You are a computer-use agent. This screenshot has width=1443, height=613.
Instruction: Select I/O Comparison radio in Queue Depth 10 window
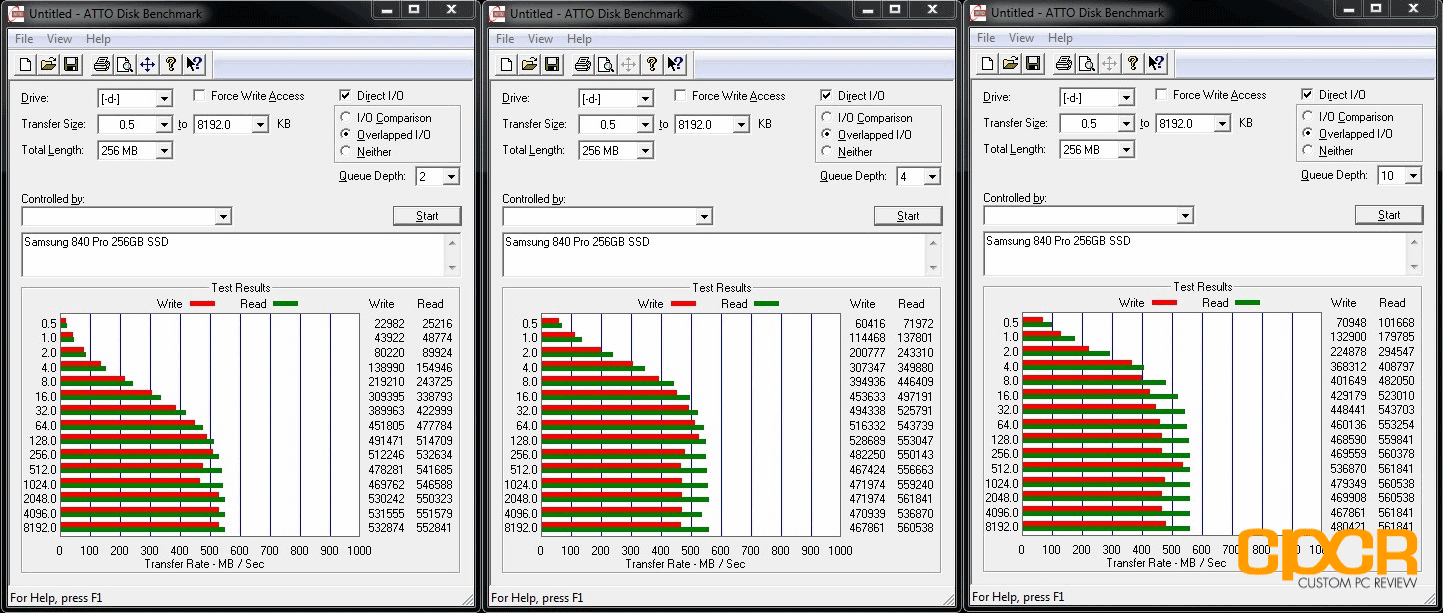coord(1308,117)
